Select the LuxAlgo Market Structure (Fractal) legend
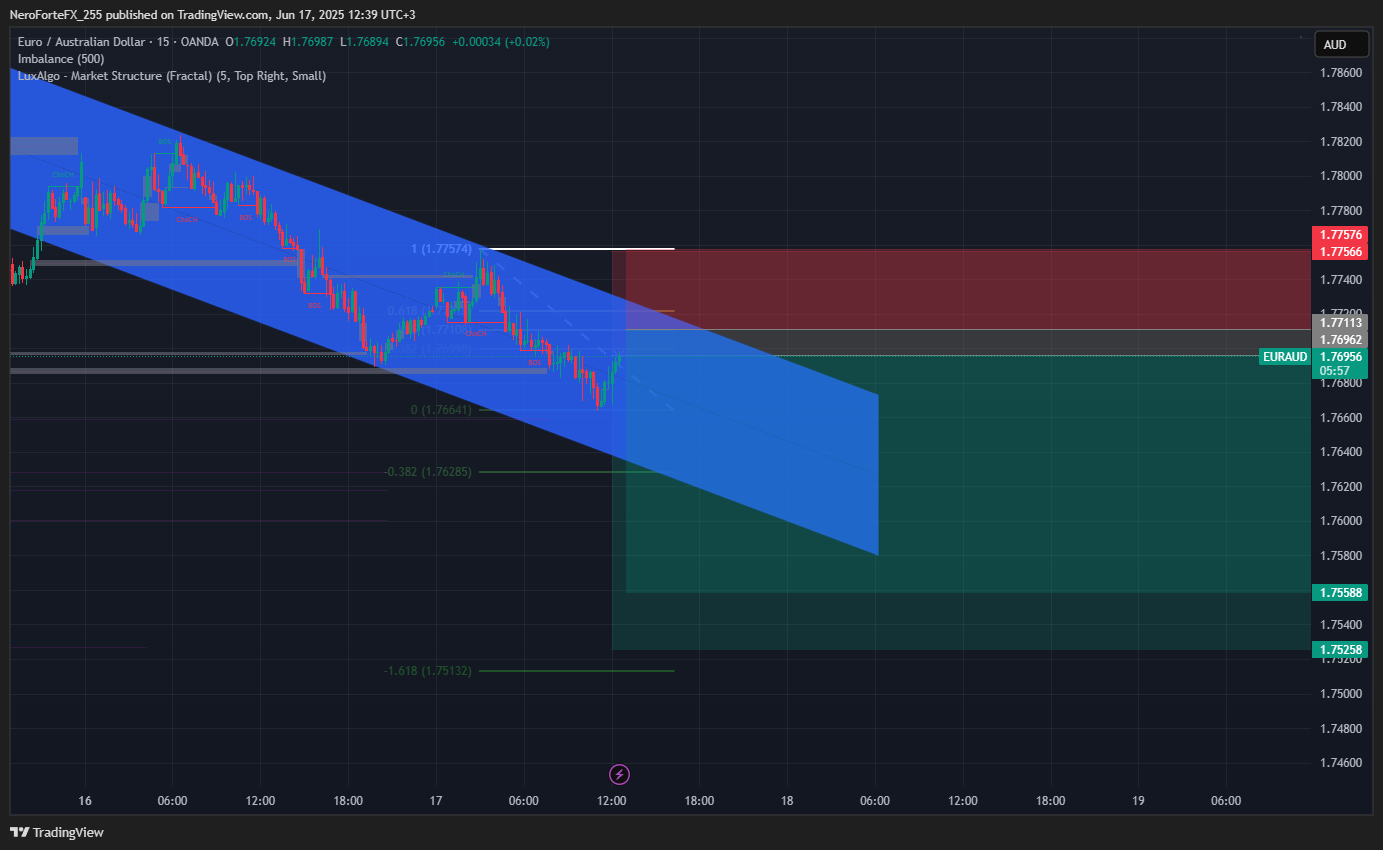 pos(171,76)
